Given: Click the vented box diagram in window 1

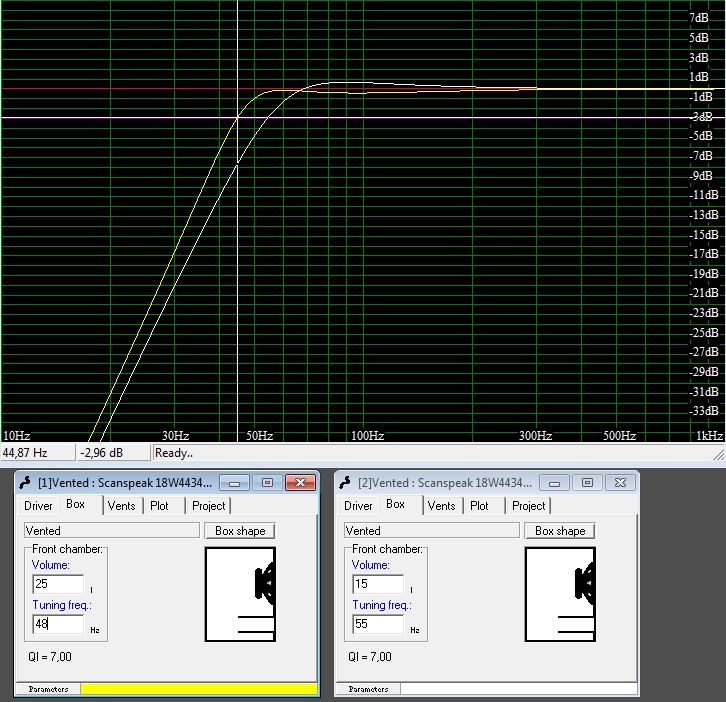Looking at the screenshot, I should click(x=240, y=594).
